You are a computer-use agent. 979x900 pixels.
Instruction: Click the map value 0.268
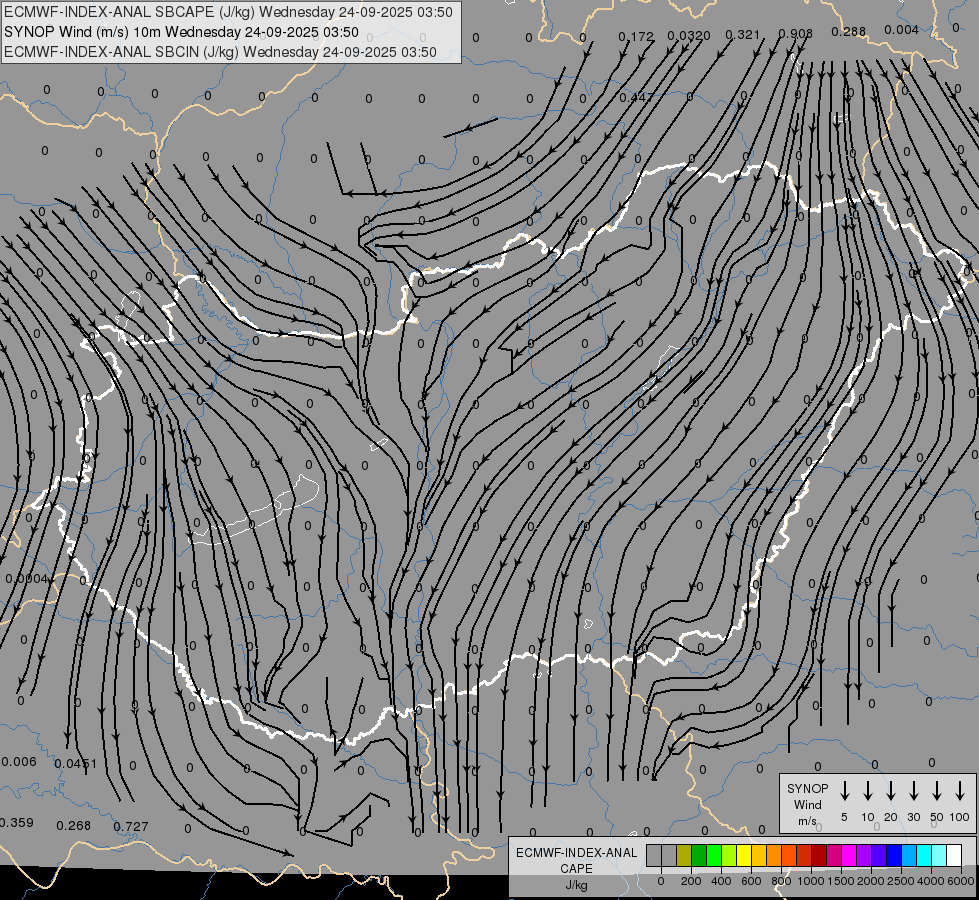(x=74, y=826)
